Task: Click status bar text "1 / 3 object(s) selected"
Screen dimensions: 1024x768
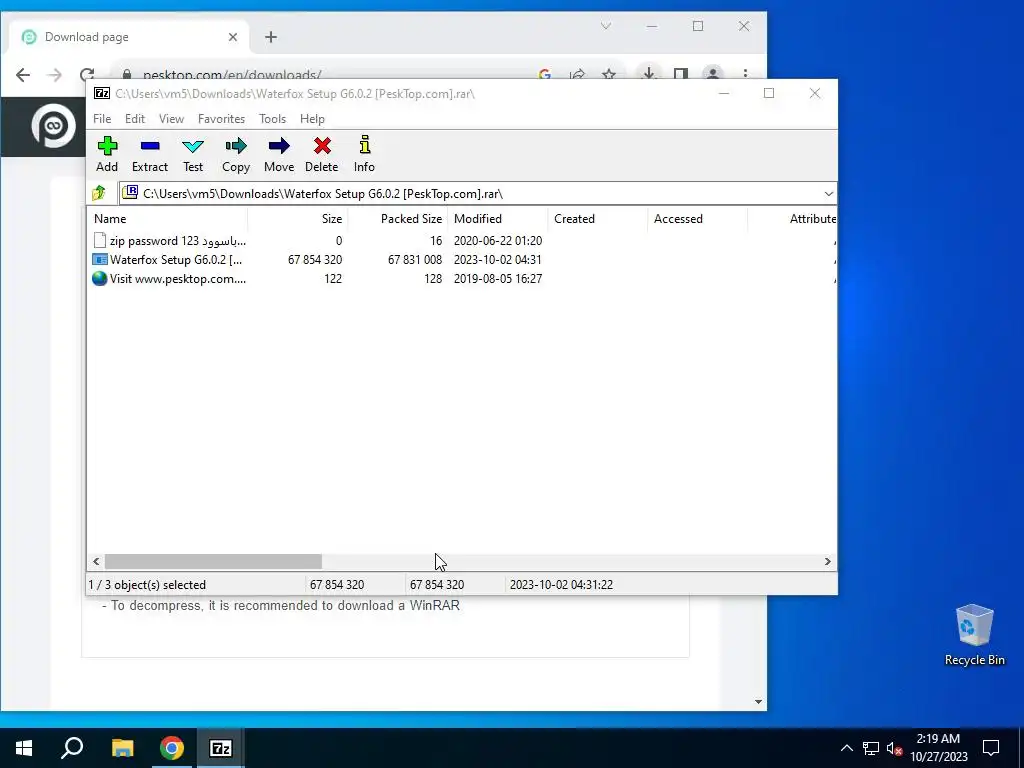Action: 147,585
